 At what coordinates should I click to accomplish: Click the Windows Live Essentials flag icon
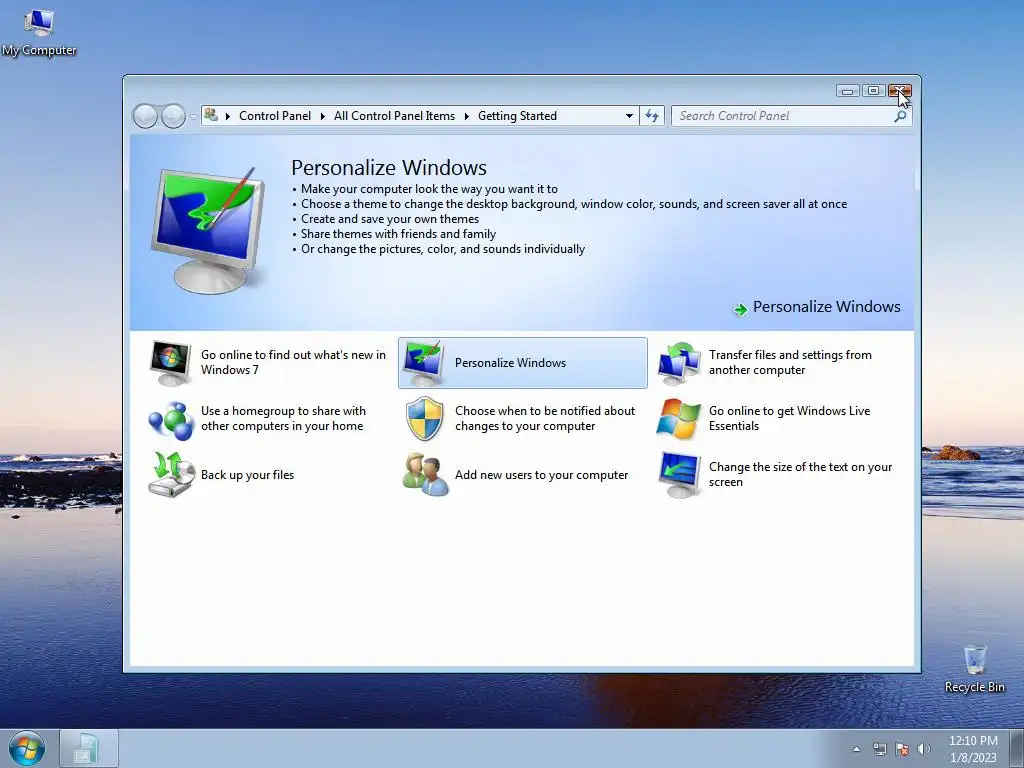tap(679, 419)
